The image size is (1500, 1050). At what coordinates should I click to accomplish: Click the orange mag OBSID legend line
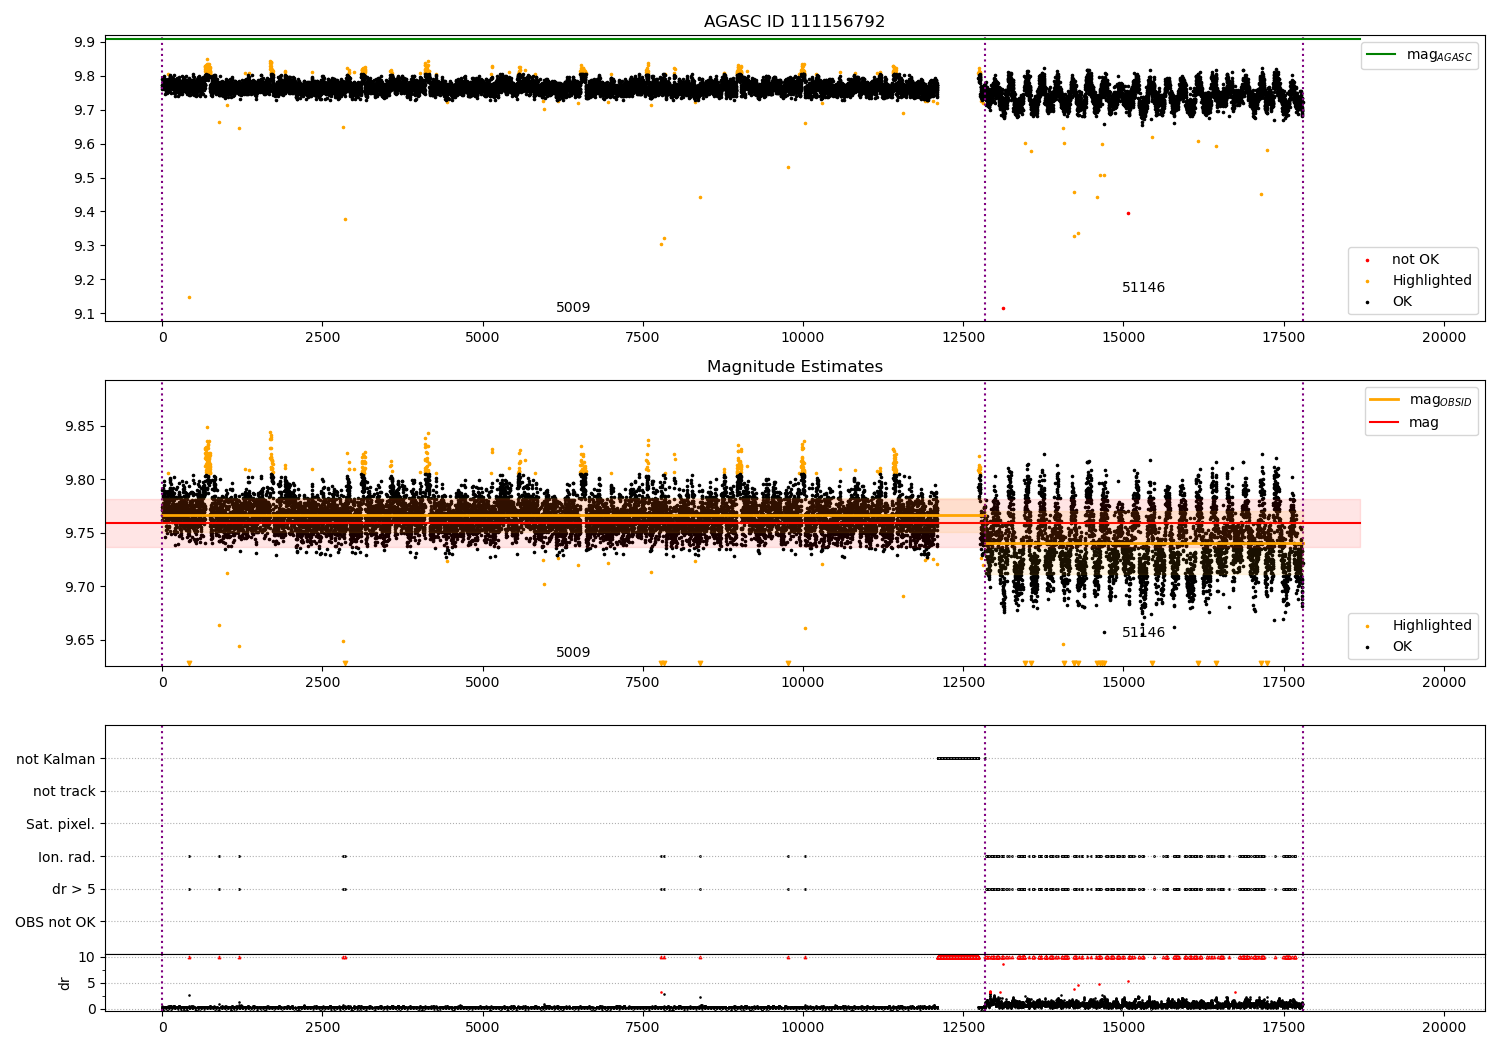tap(1384, 399)
